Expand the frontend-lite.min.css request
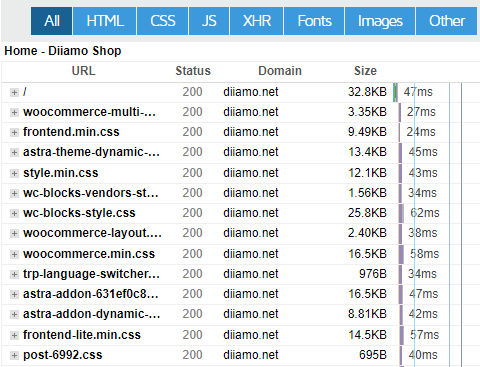Viewport: 480px width, 367px height. pos(14,335)
